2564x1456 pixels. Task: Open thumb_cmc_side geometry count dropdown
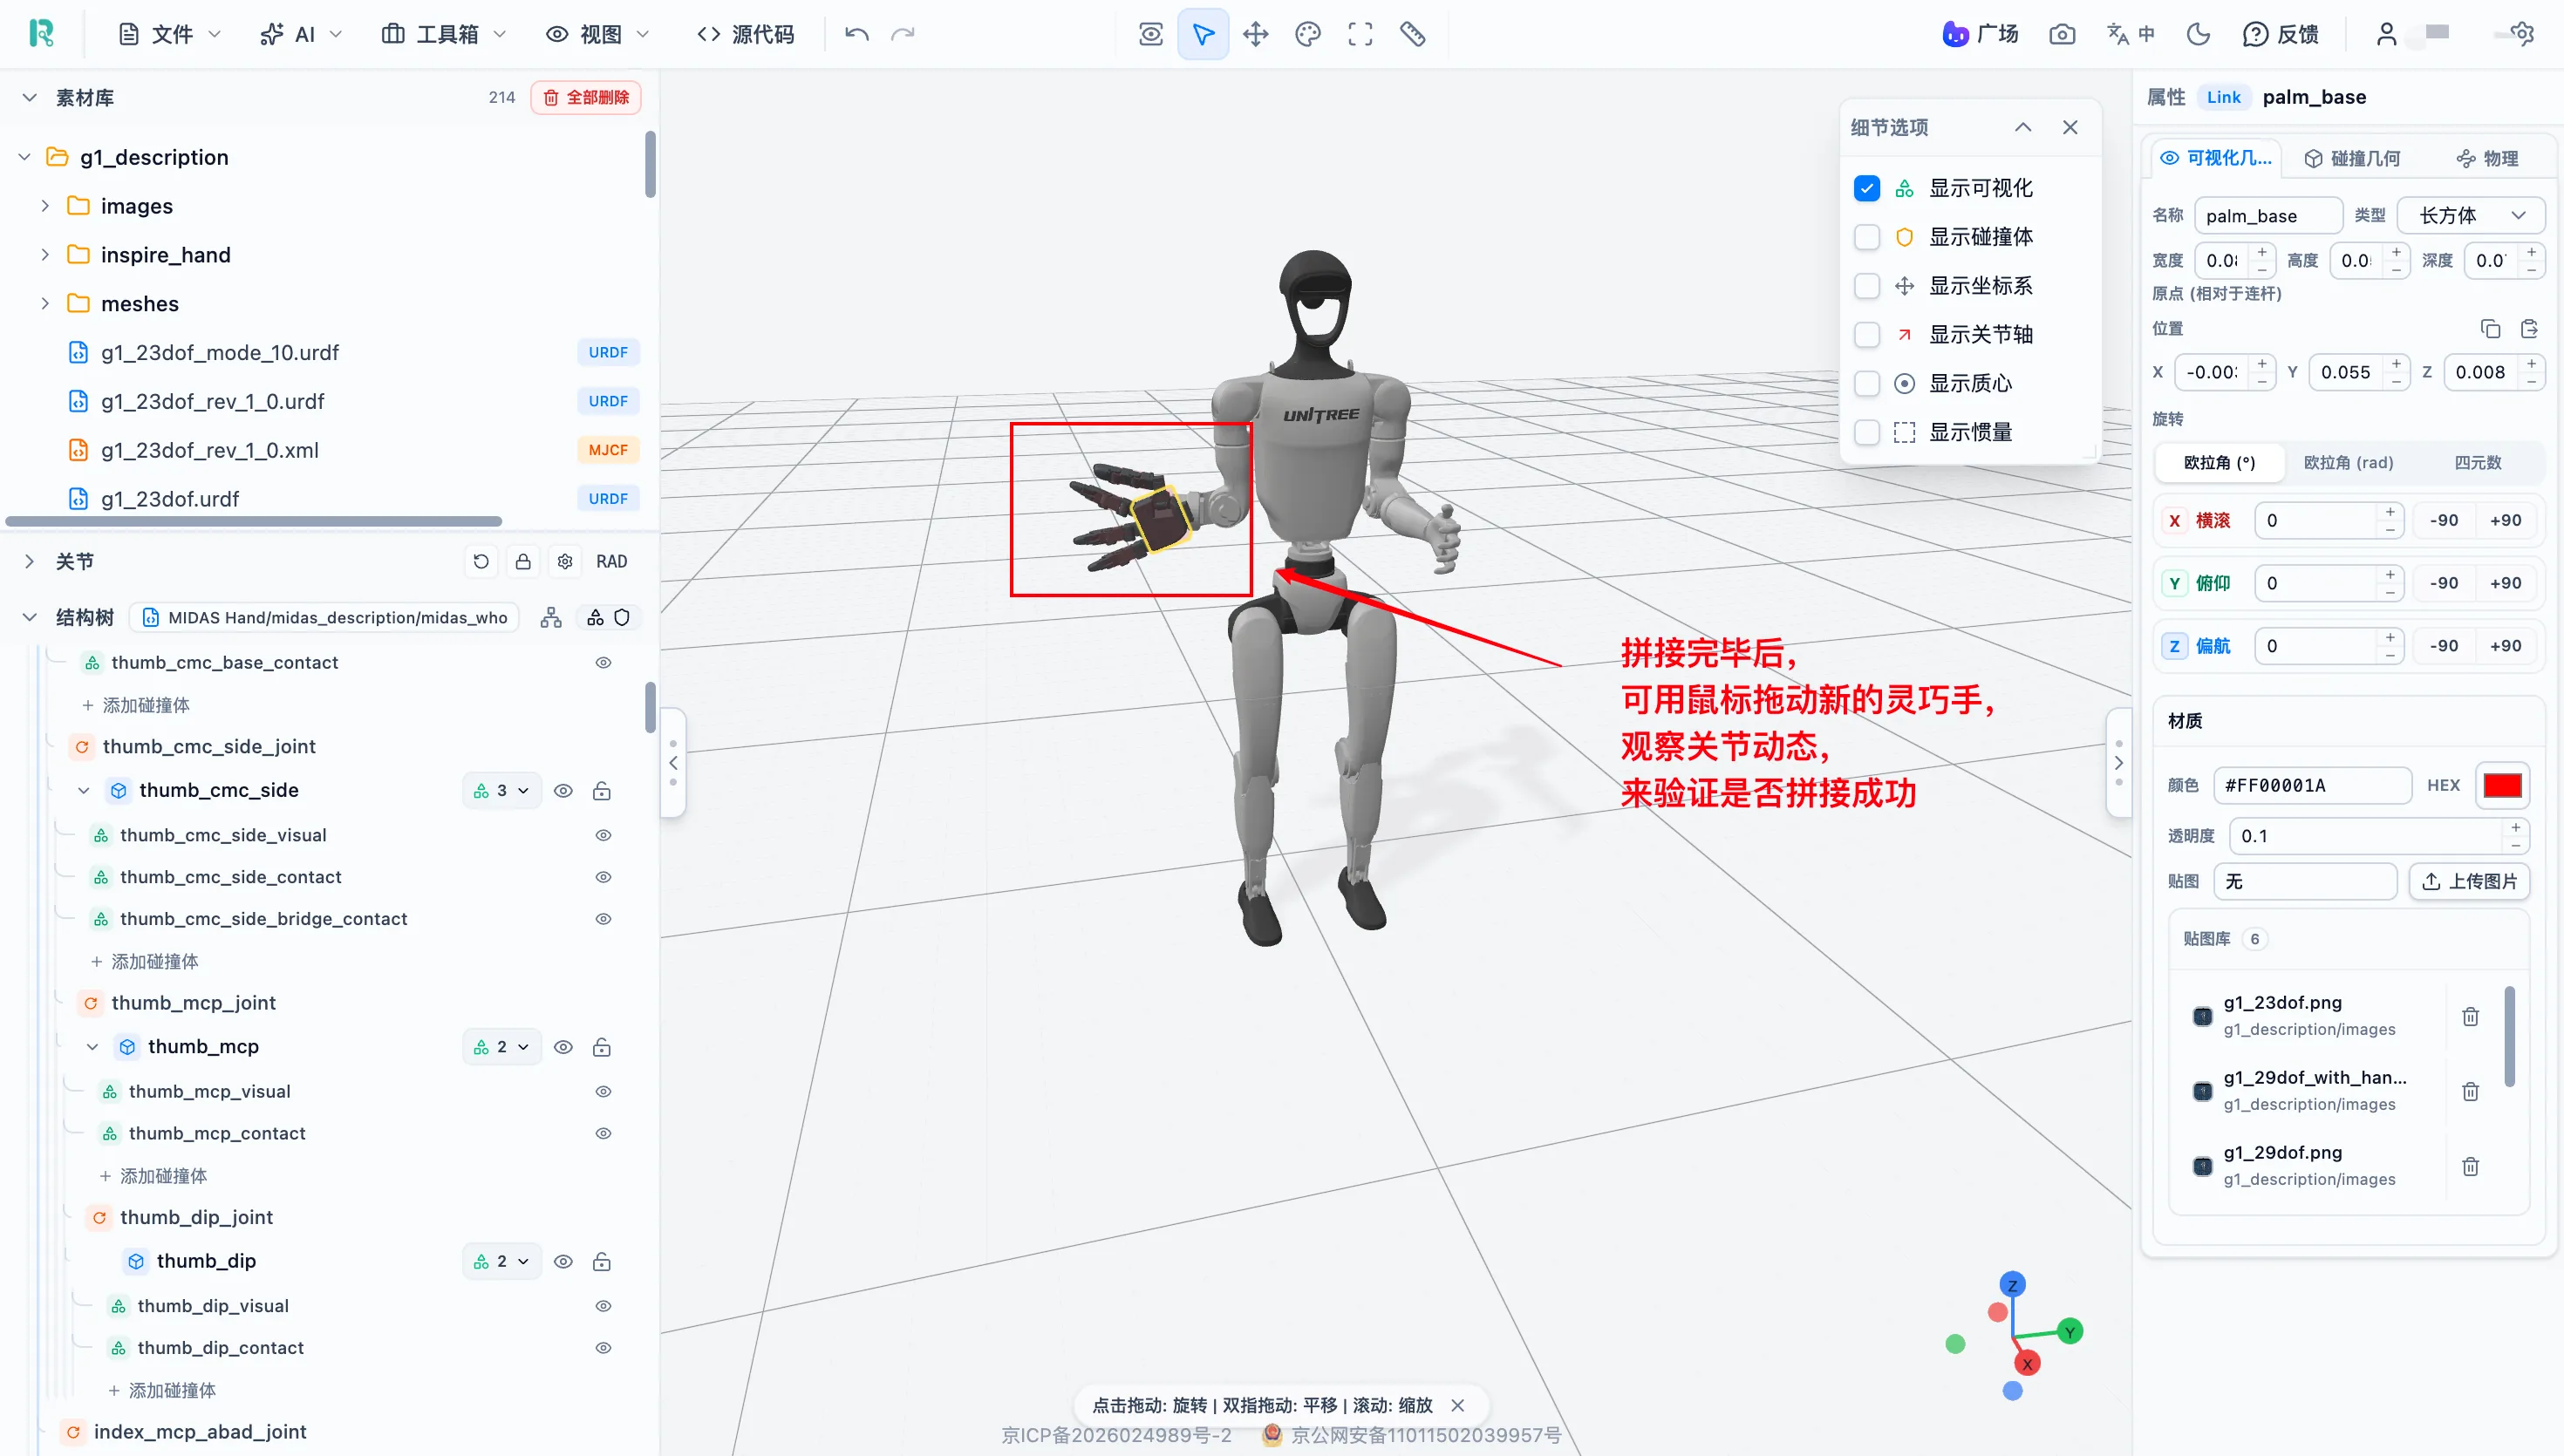coord(501,791)
